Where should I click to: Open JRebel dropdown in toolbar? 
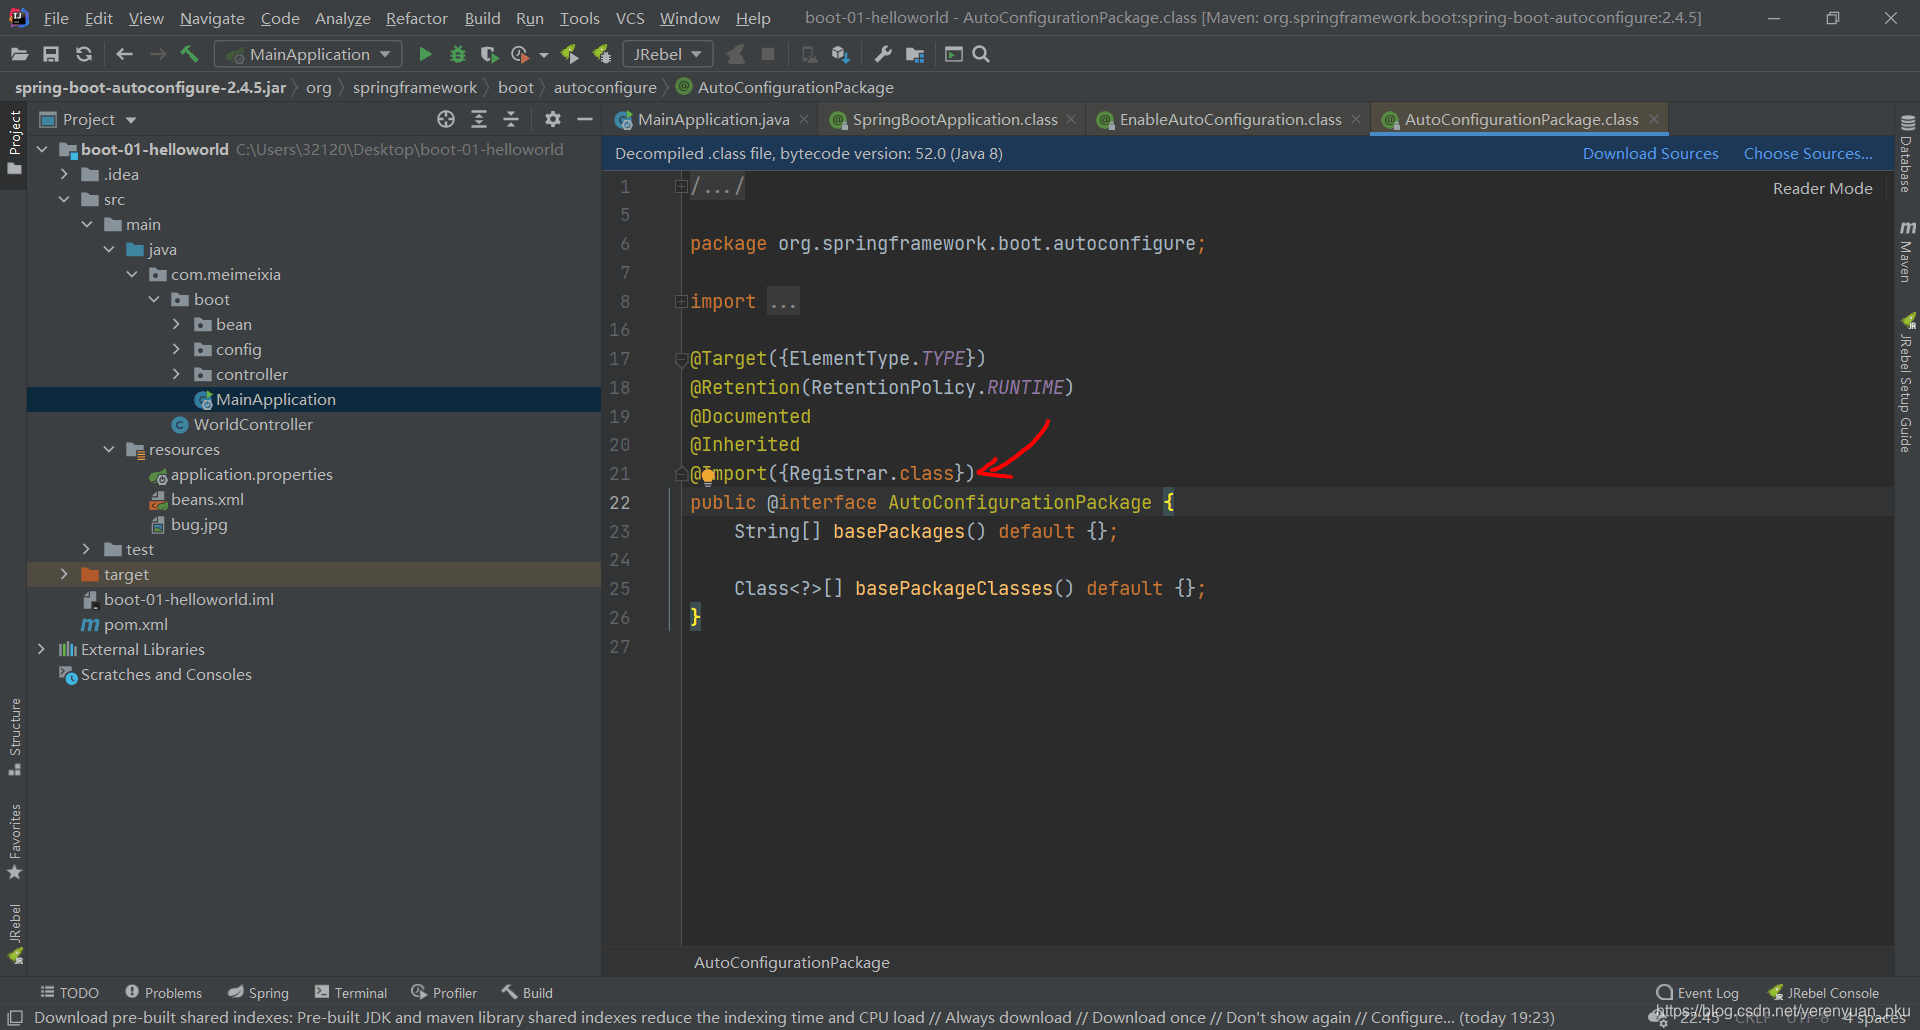(667, 54)
